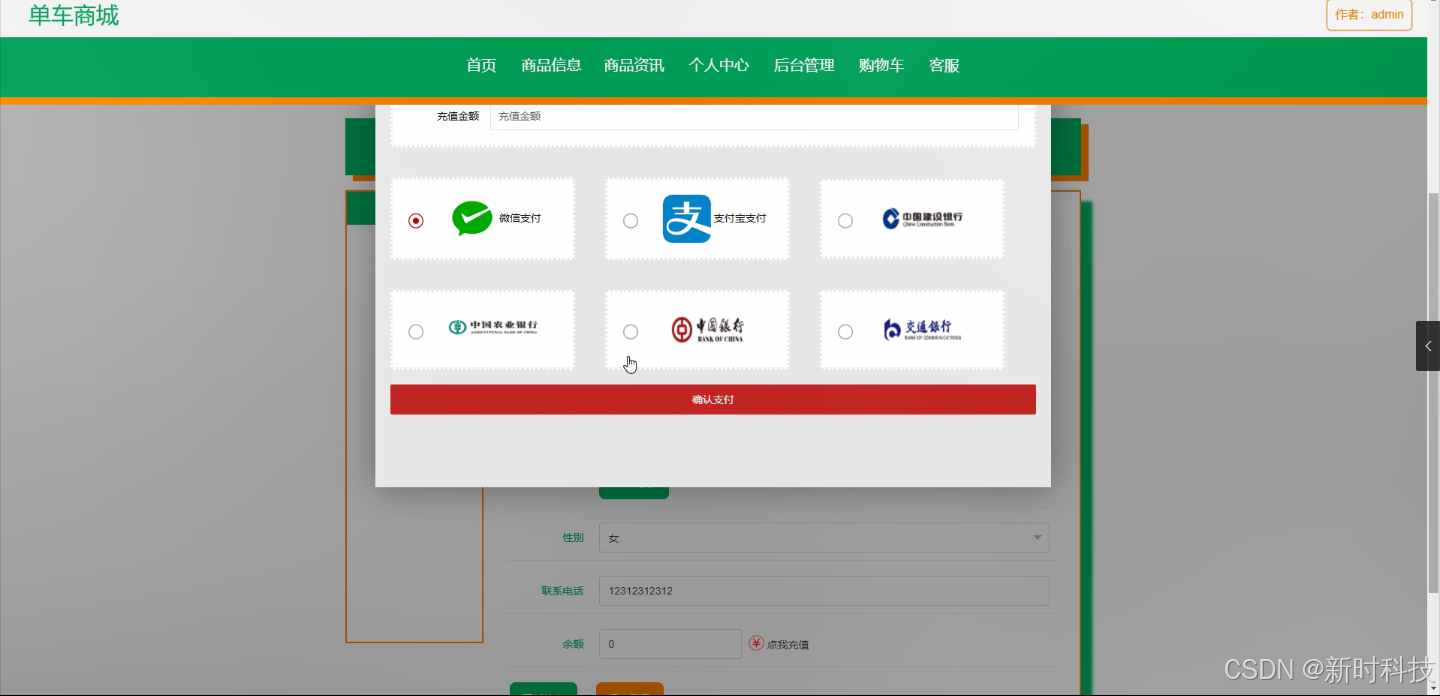
Task: Click the WeChat Pay green logo
Action: (x=472, y=218)
